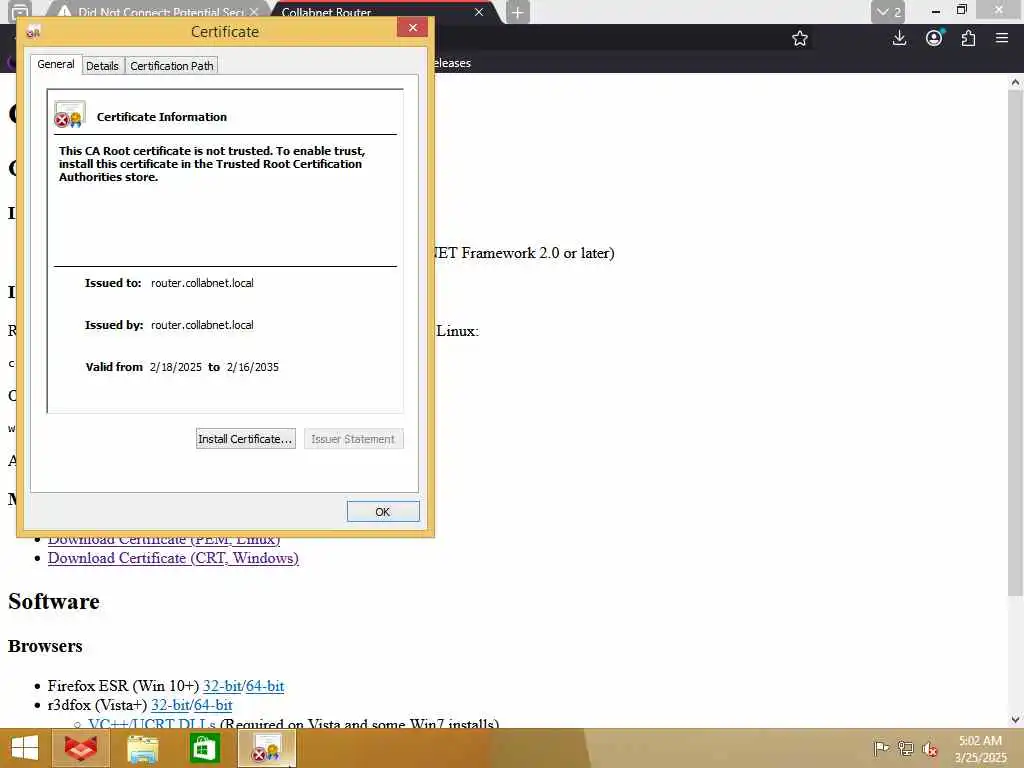This screenshot has height=768, width=1024.
Task: Close the Collabnet Router browser tab
Action: (x=479, y=12)
